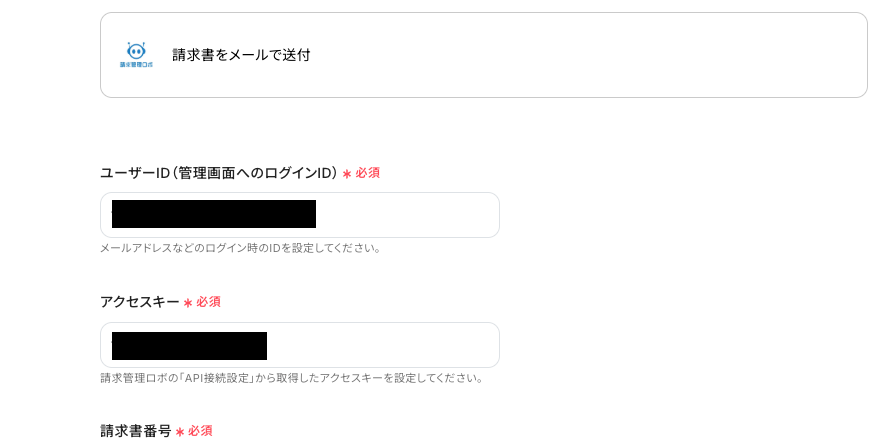Select the ユーザーID (管理画面へのログインID) label
Screen dimensions: 880x444
[x=218, y=173]
